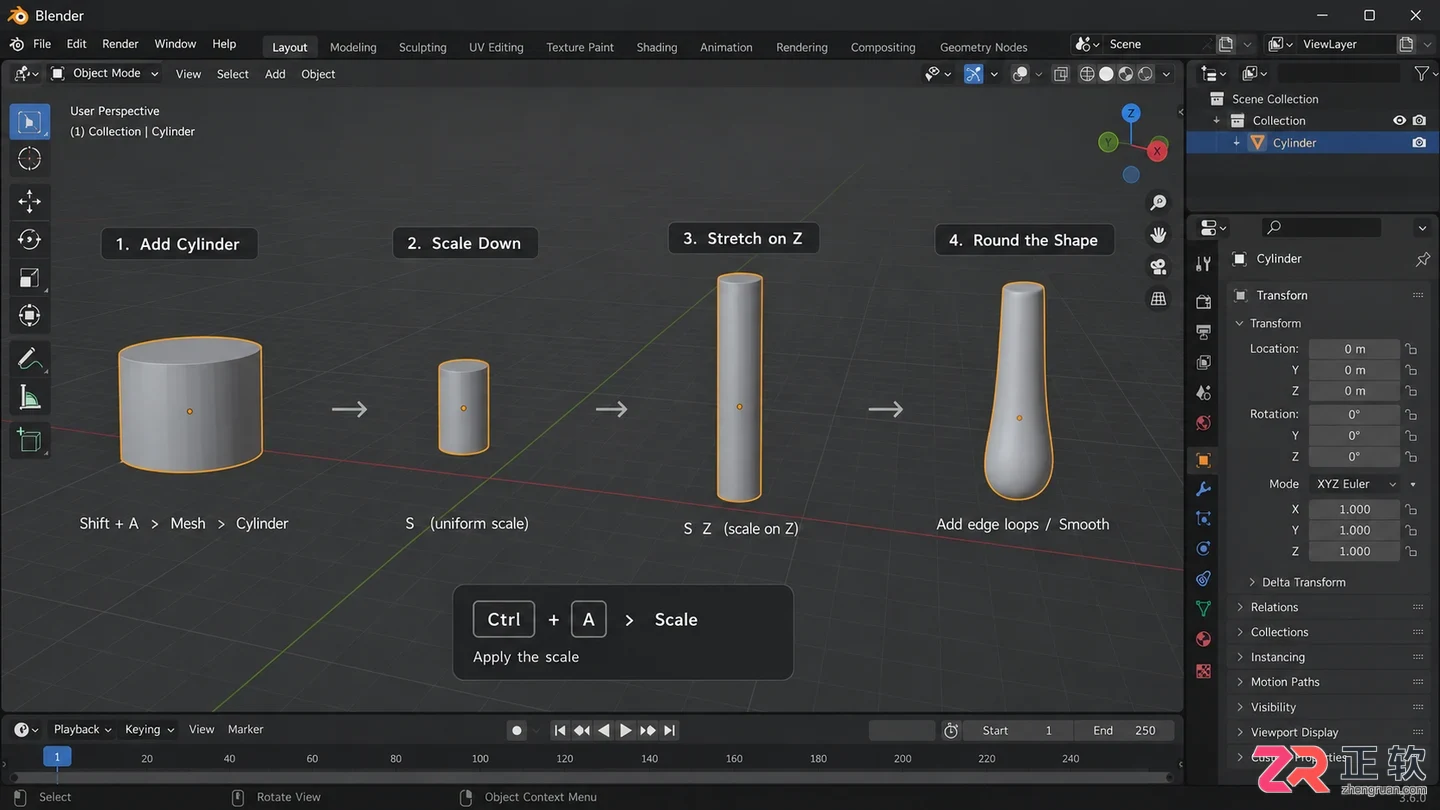Click the current frame marker 1
This screenshot has height=810, width=1440.
pyautogui.click(x=57, y=757)
